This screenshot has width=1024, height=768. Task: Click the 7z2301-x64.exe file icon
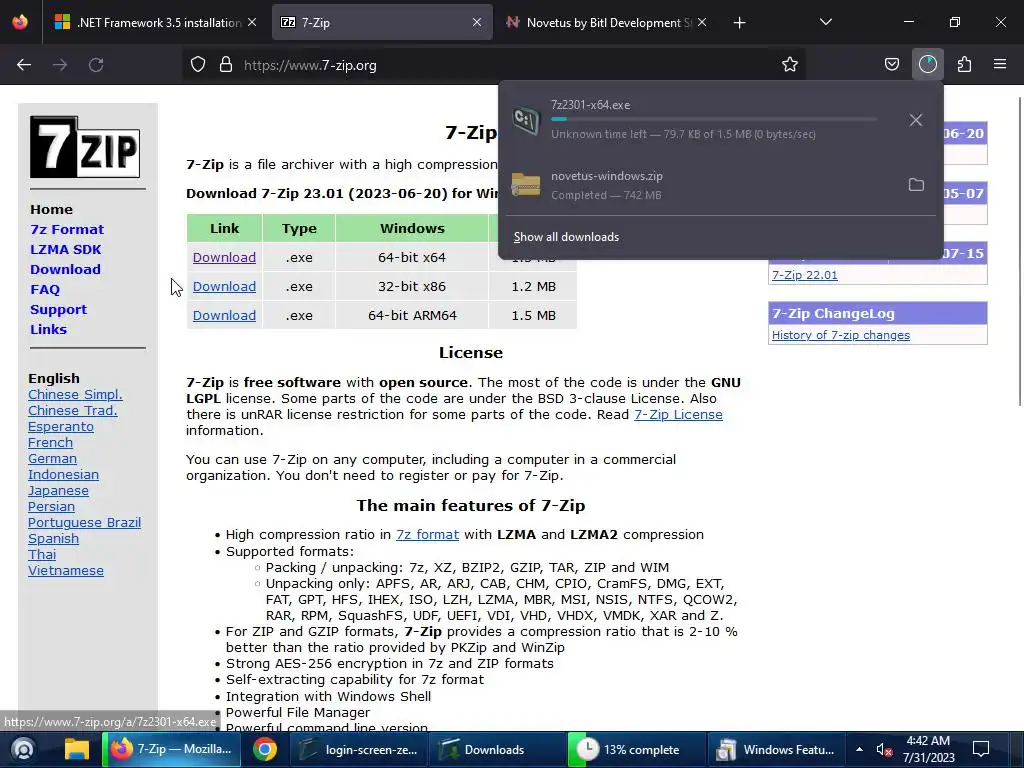click(526, 120)
